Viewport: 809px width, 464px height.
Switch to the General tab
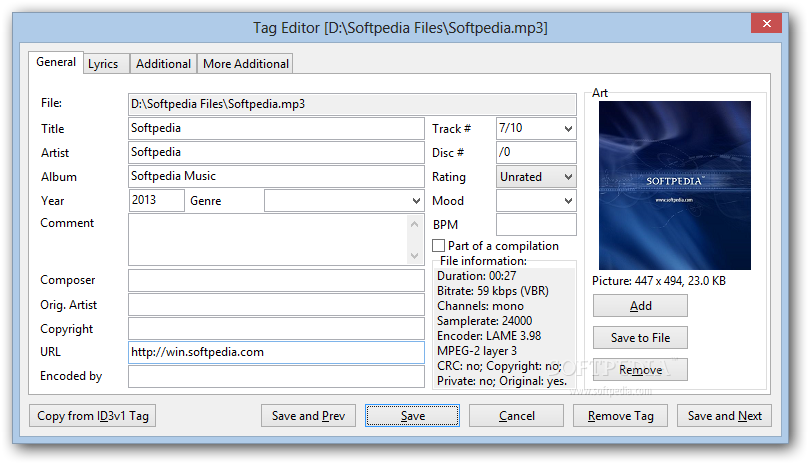tap(56, 62)
